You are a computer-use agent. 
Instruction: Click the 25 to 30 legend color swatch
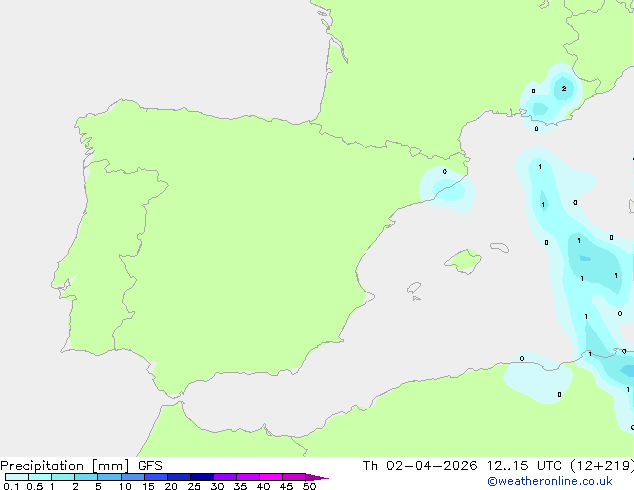(x=202, y=477)
